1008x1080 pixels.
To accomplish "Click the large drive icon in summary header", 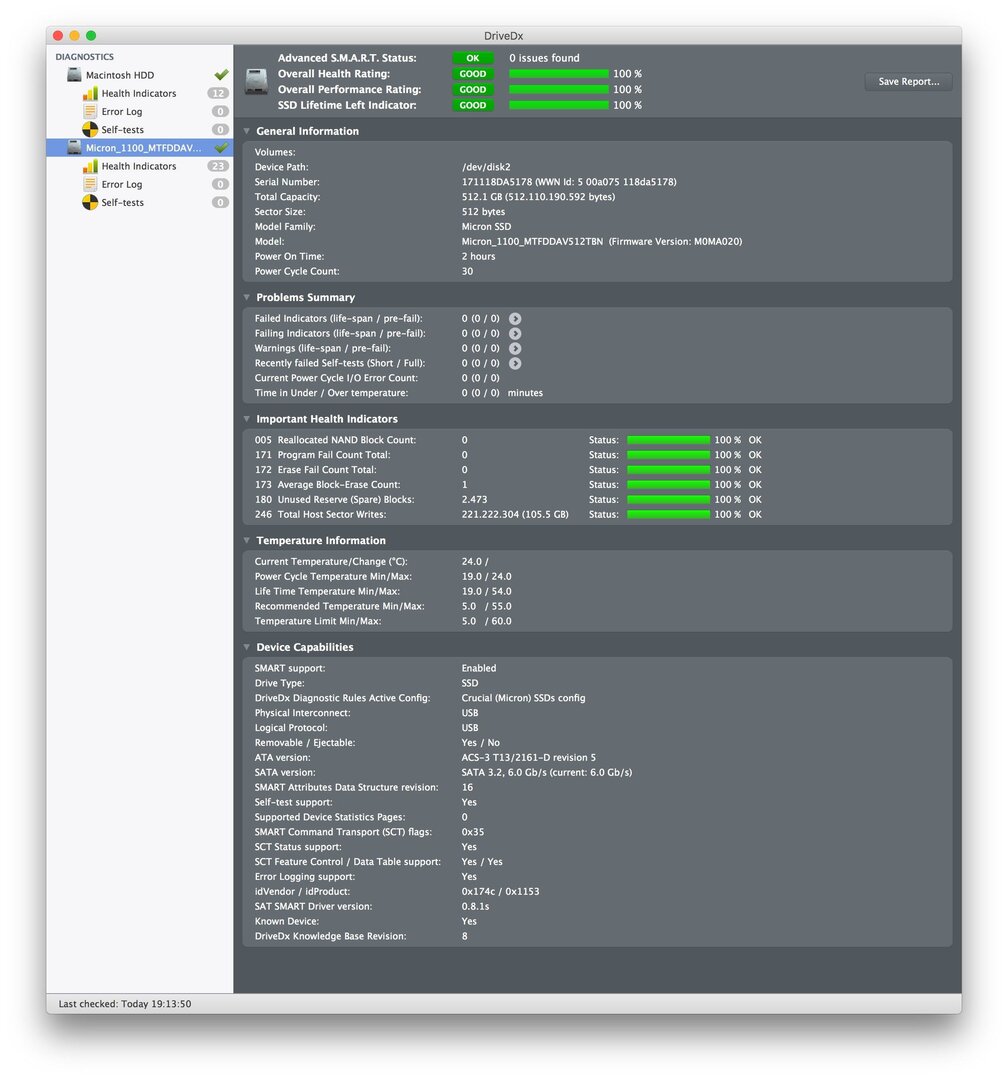I will (x=257, y=81).
